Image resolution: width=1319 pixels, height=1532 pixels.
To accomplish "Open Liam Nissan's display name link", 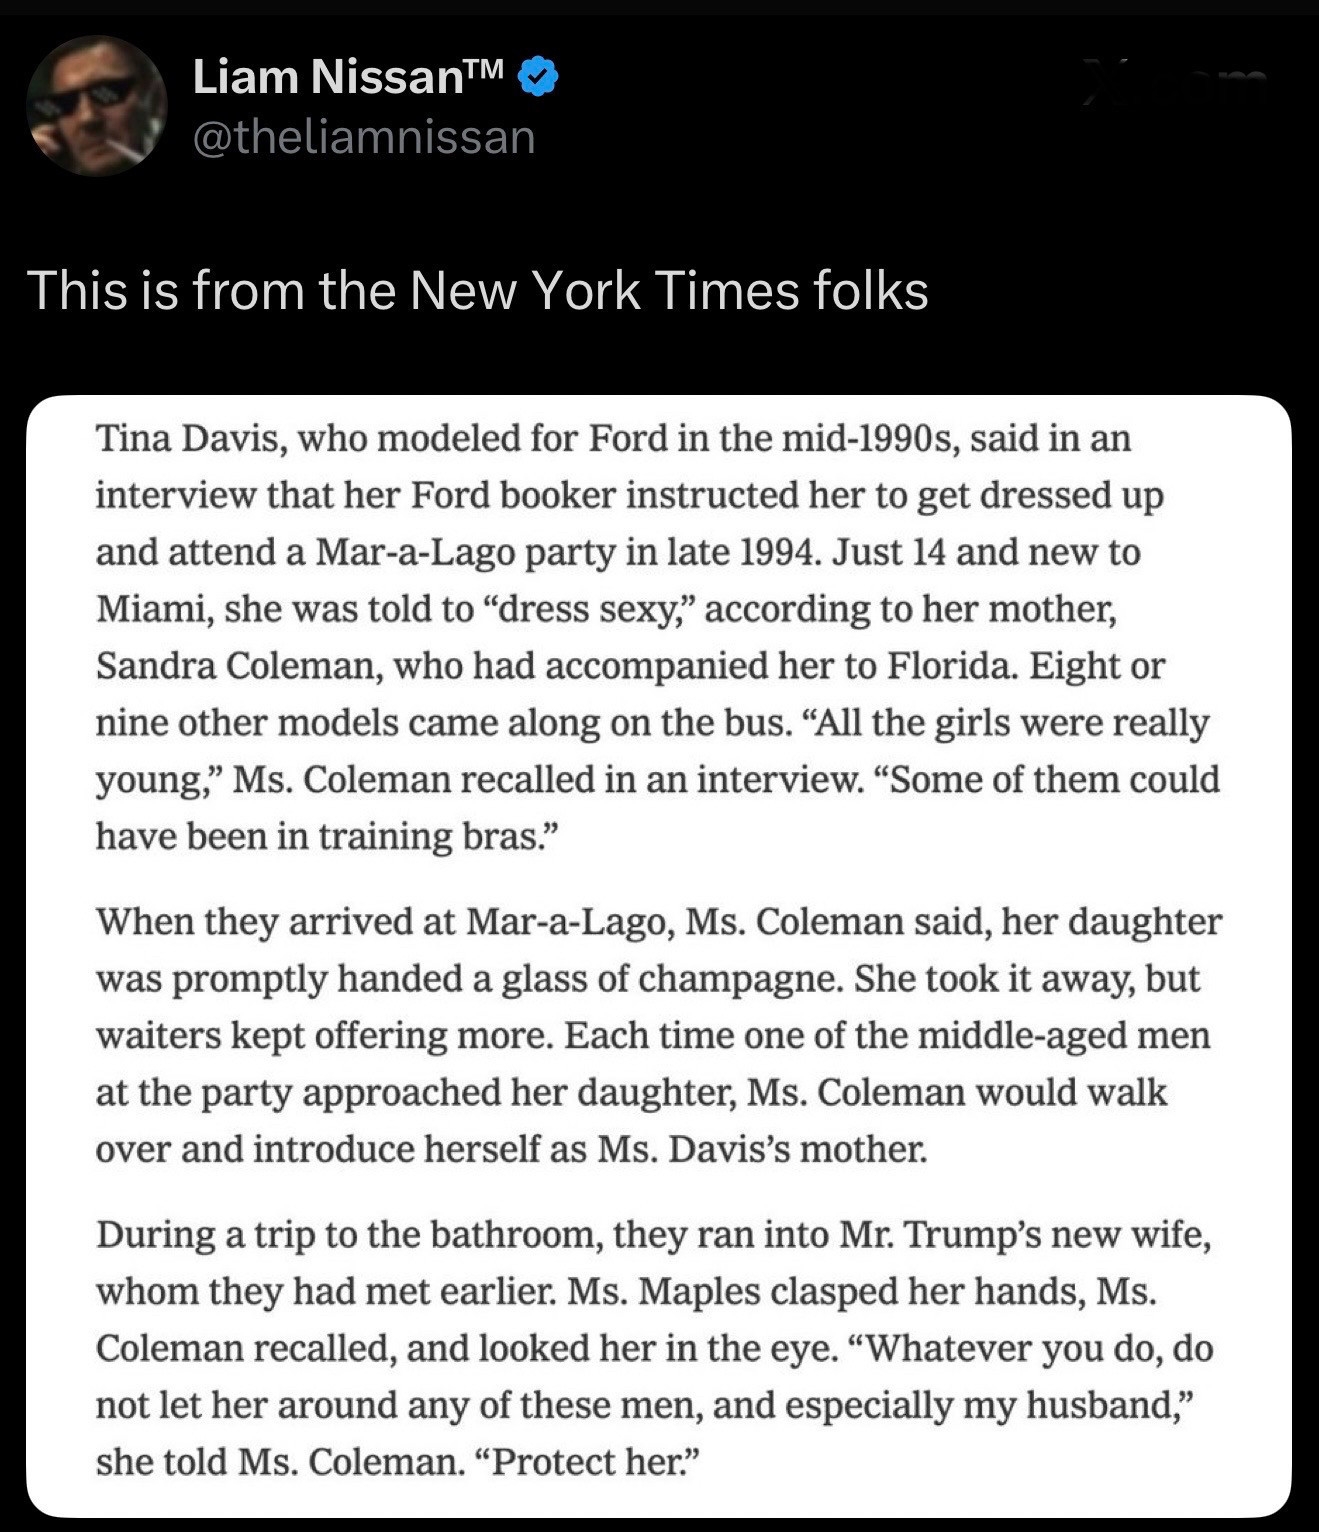I will coord(328,77).
